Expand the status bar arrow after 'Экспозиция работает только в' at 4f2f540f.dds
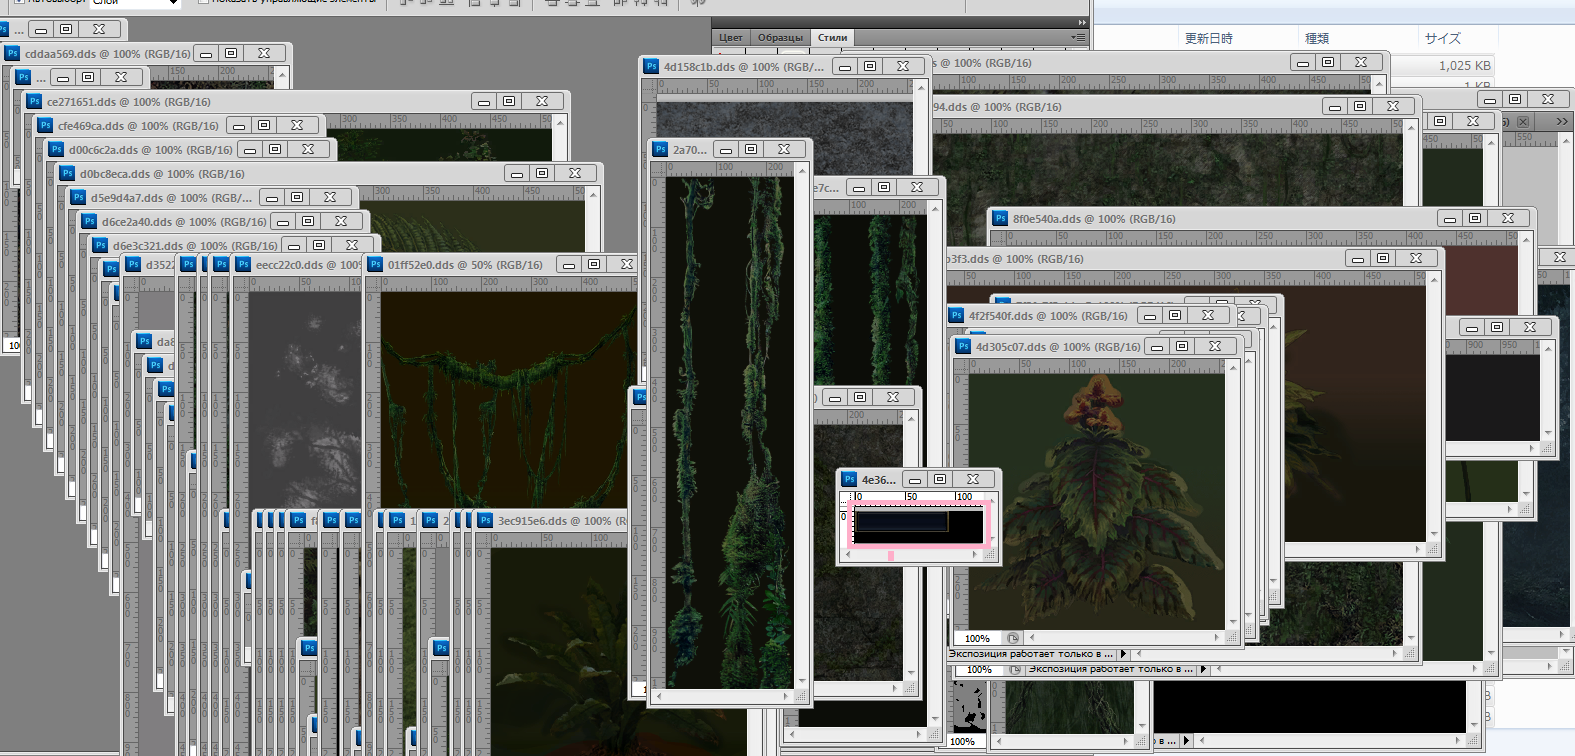Viewport: 1575px width, 756px height. coord(1123,654)
